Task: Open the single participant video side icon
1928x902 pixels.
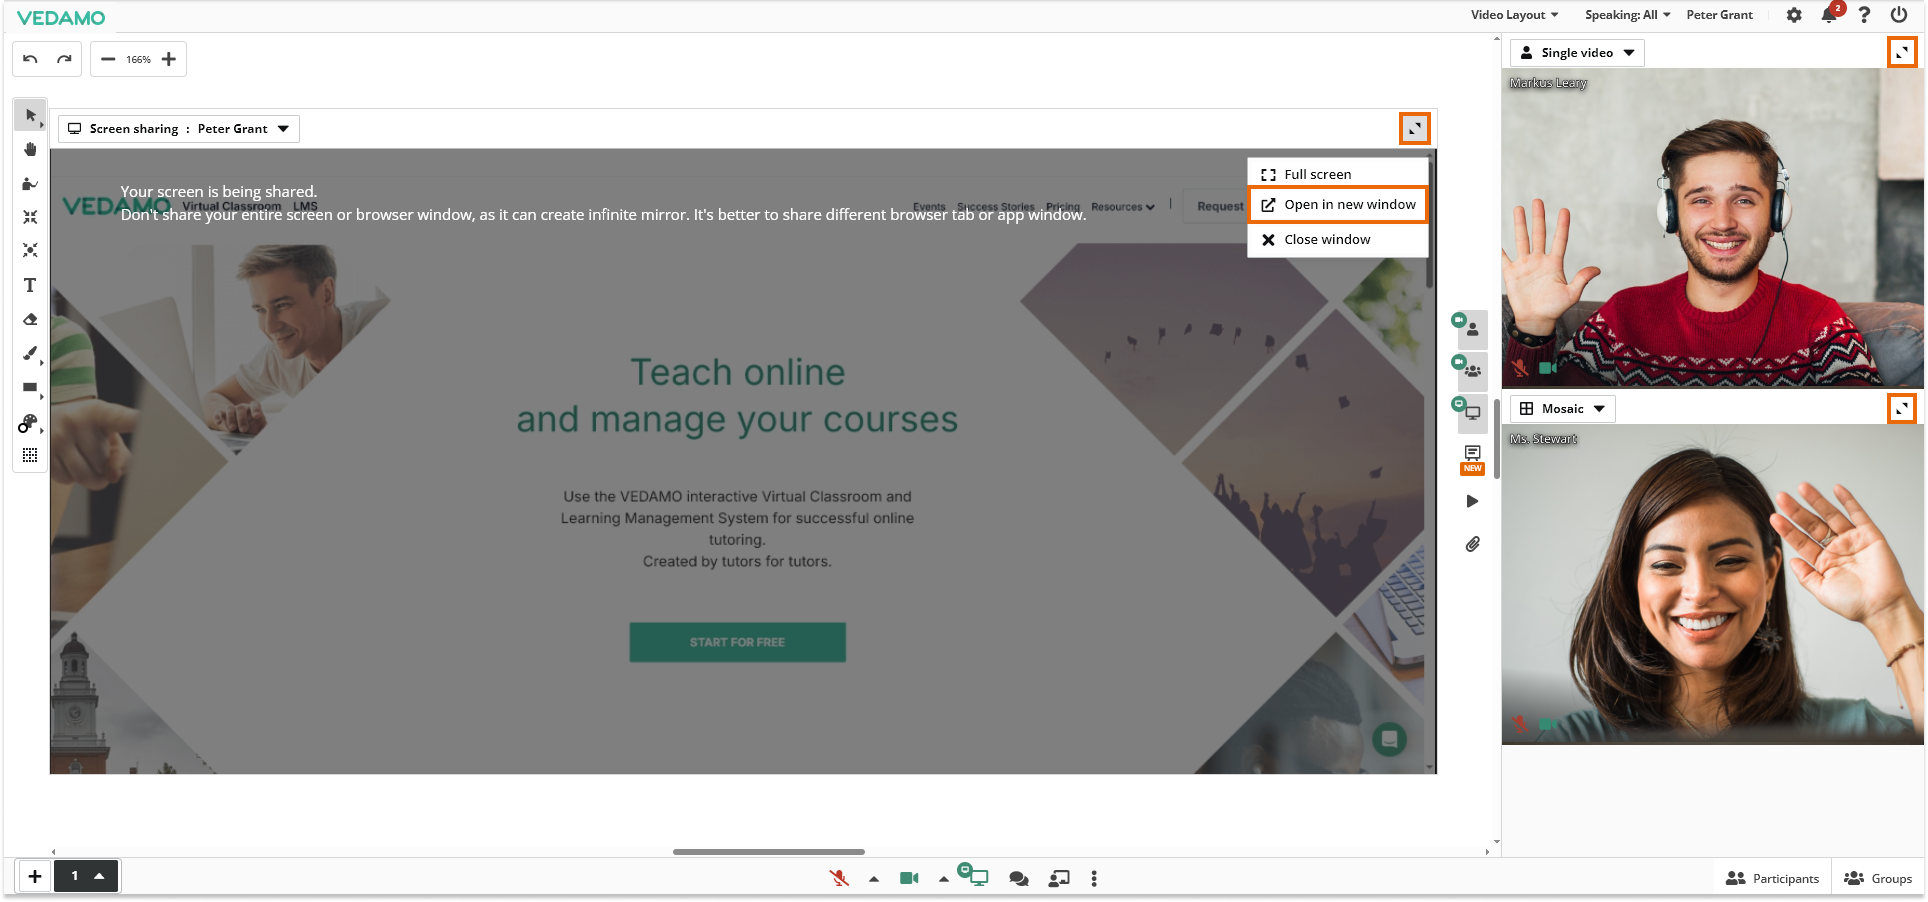Action: [x=1471, y=328]
